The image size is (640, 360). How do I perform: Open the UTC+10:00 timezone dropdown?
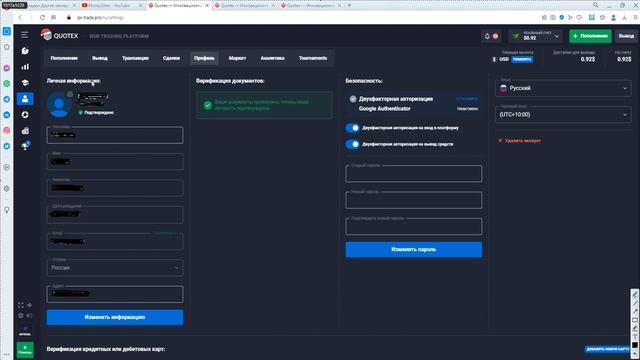click(563, 115)
